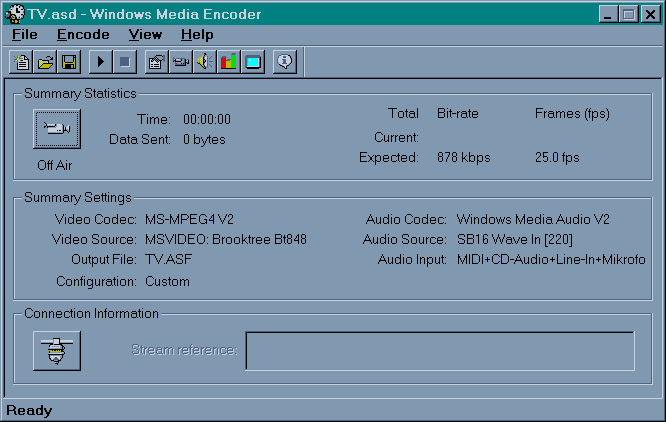The image size is (666, 422).
Task: Open the Encode menu
Action: (83, 34)
